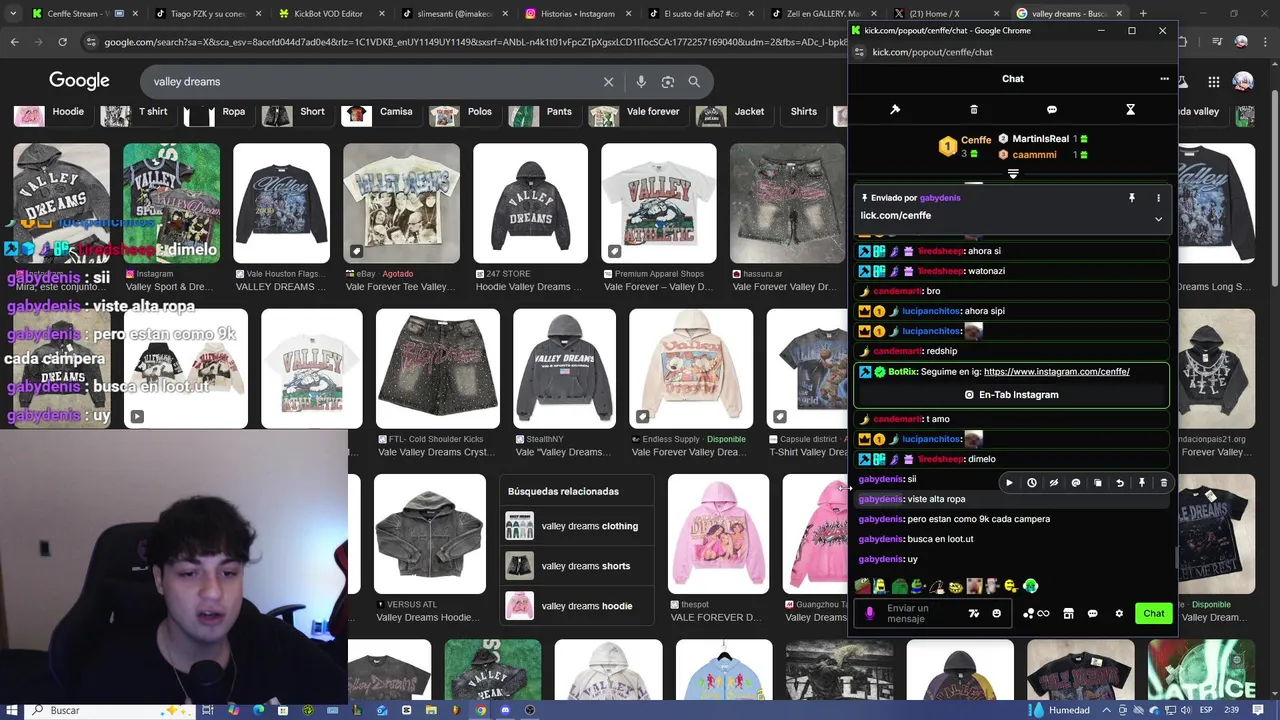Viewport: 1280px width, 720px height.
Task: Open the 7TV emote picker
Action: [974, 613]
